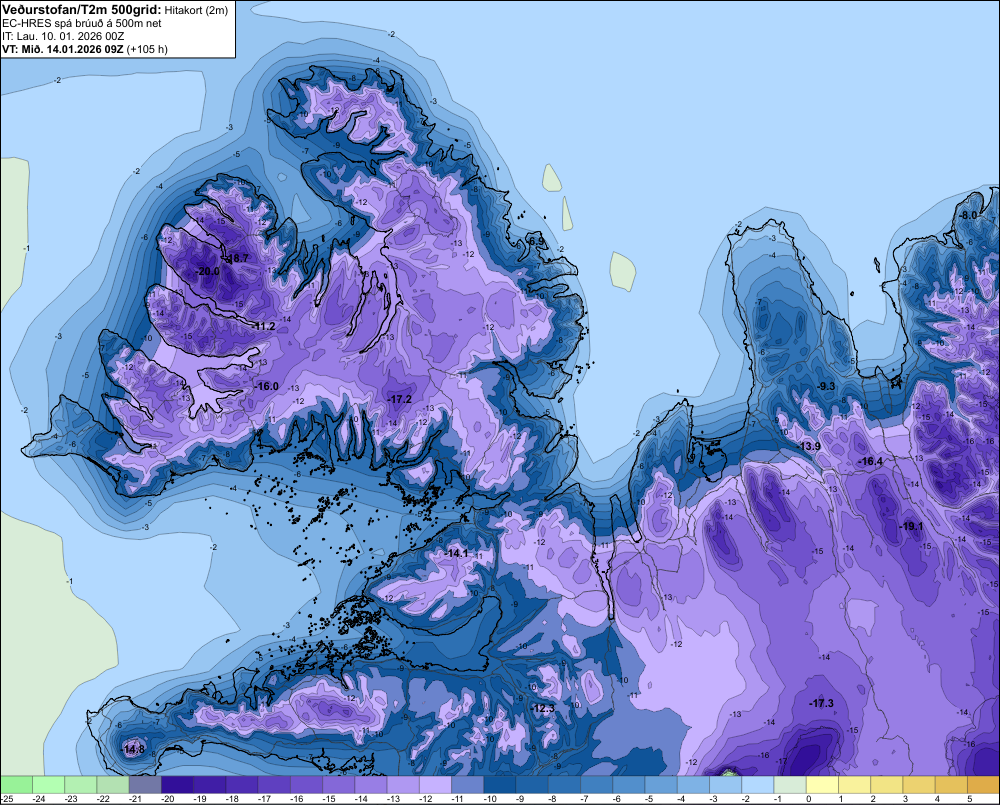1000x805 pixels.
Task: Click the bold -16.0 temperature value
Action: pos(267,386)
